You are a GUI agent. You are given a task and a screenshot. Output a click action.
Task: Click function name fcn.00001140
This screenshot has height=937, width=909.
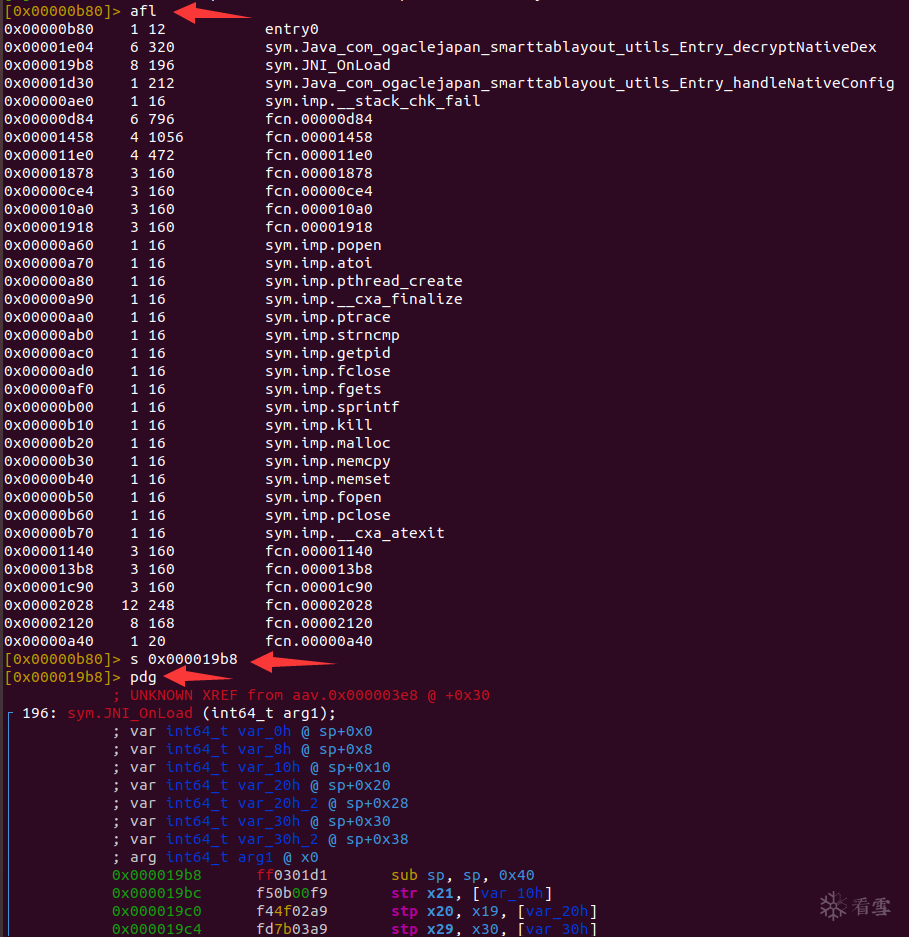(319, 551)
